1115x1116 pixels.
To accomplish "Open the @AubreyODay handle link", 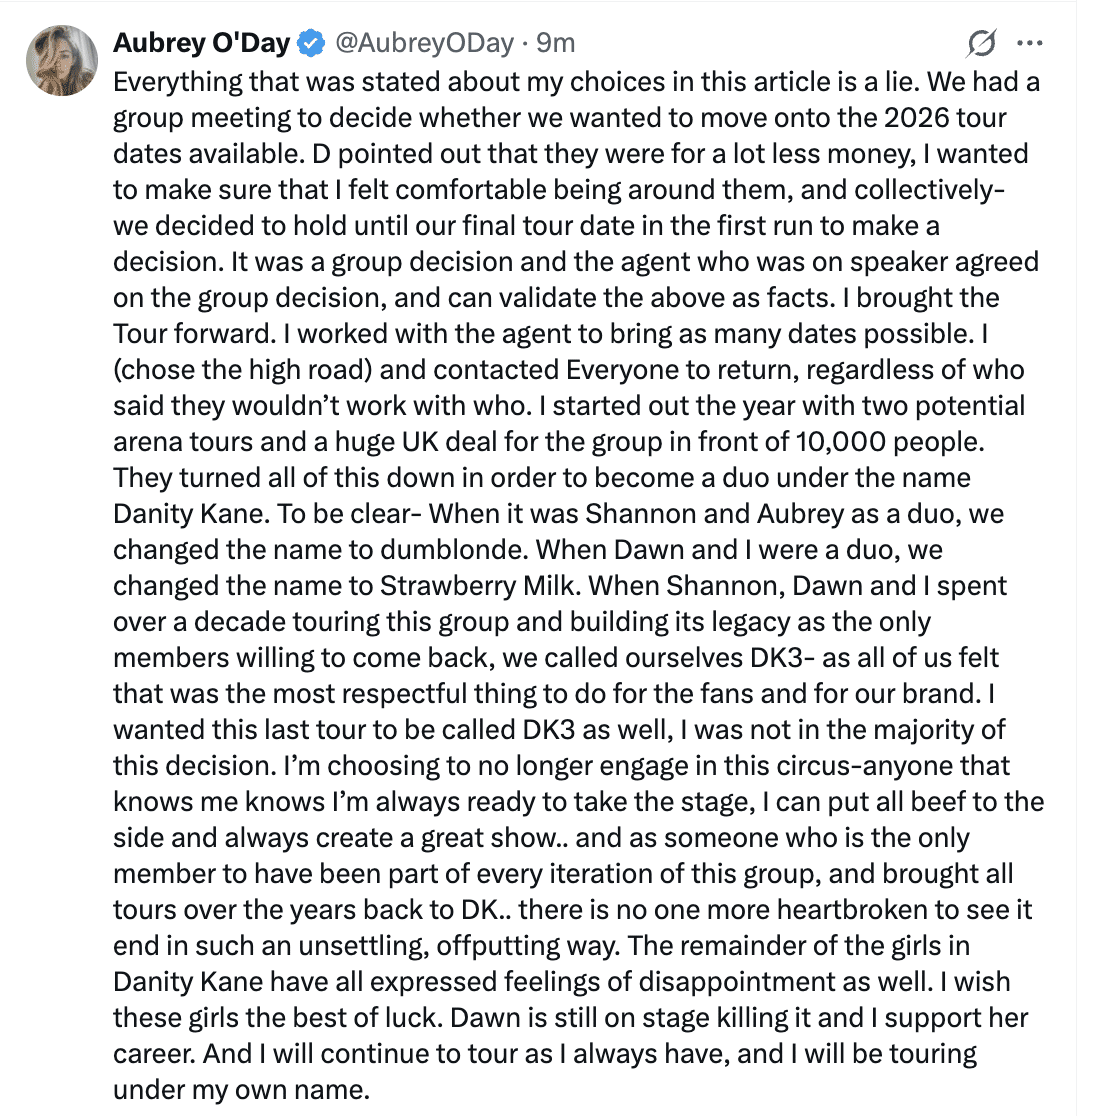I will tap(424, 43).
